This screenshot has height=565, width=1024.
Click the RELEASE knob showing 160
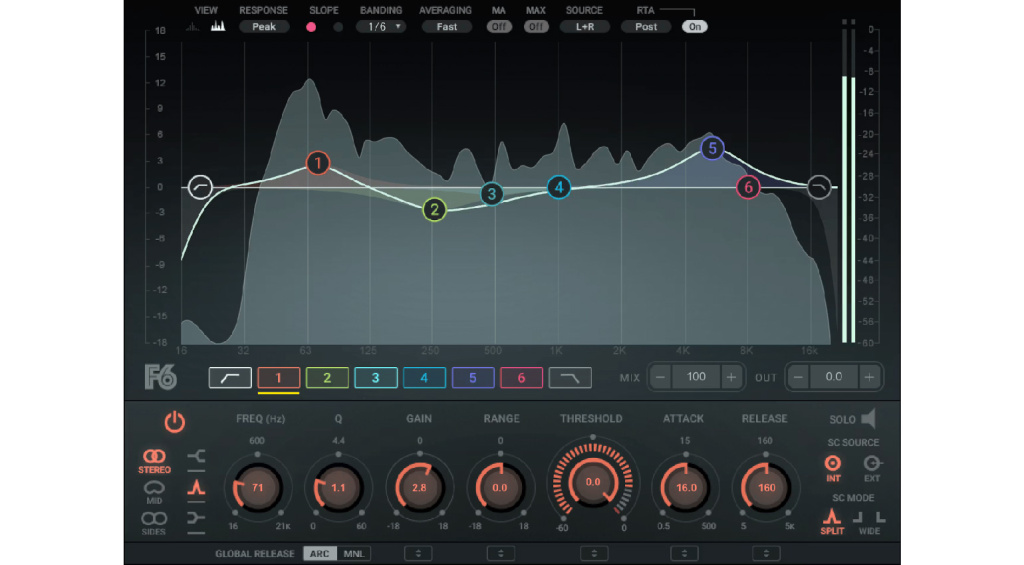pyautogui.click(x=766, y=487)
